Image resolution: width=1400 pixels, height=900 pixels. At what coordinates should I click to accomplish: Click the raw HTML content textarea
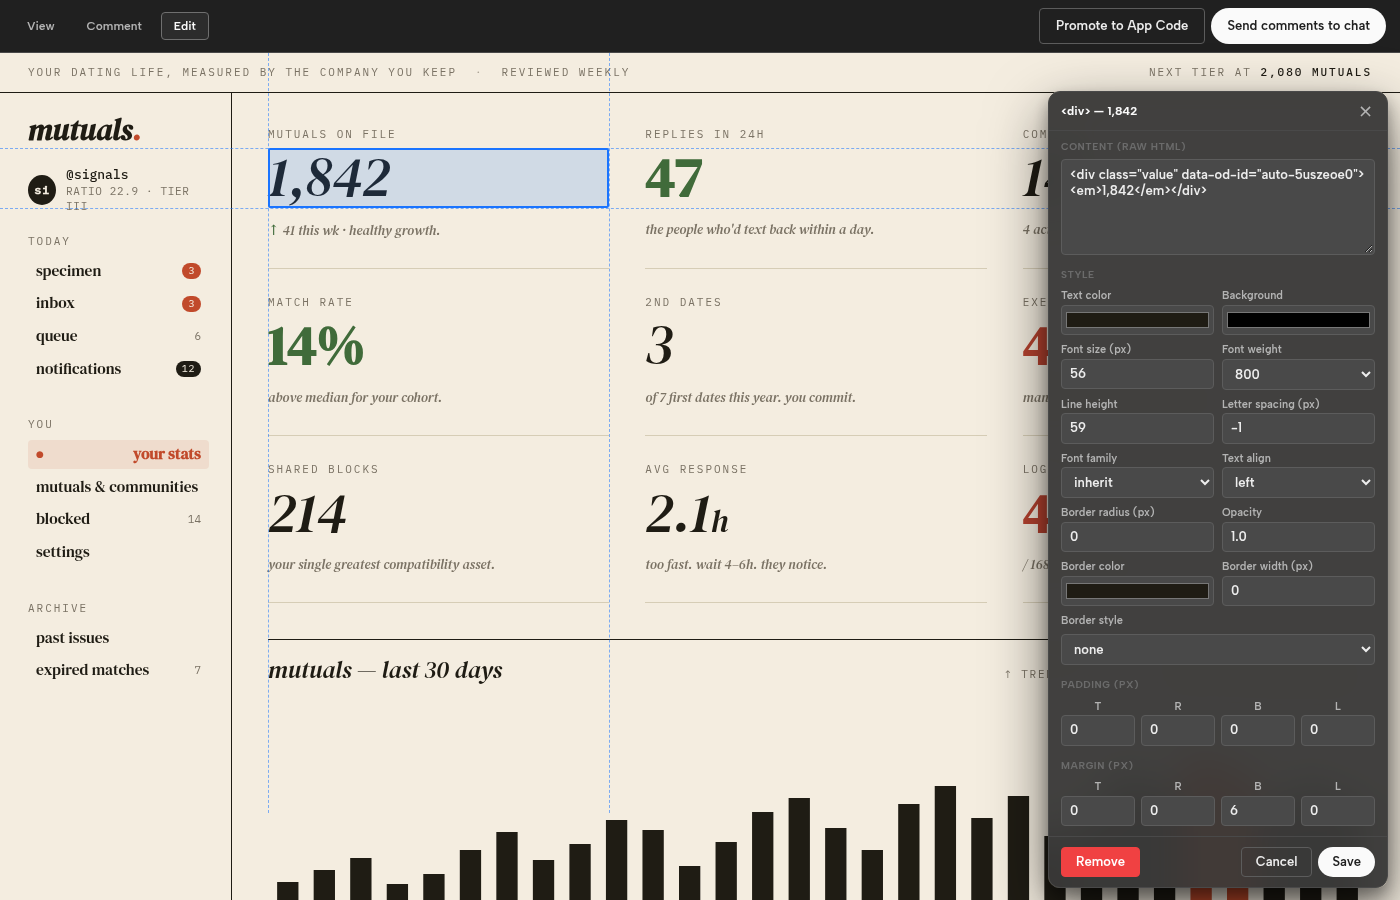click(1218, 207)
